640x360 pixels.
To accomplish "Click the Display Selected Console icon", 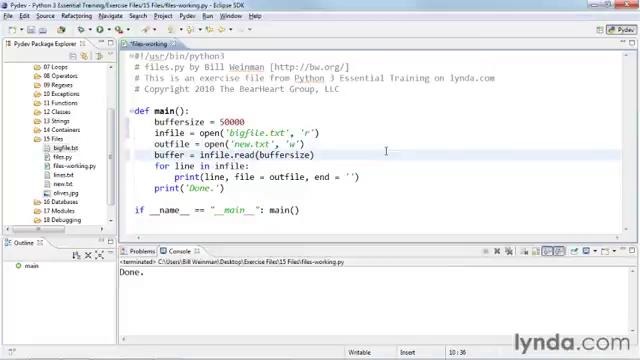I will pos(586,251).
